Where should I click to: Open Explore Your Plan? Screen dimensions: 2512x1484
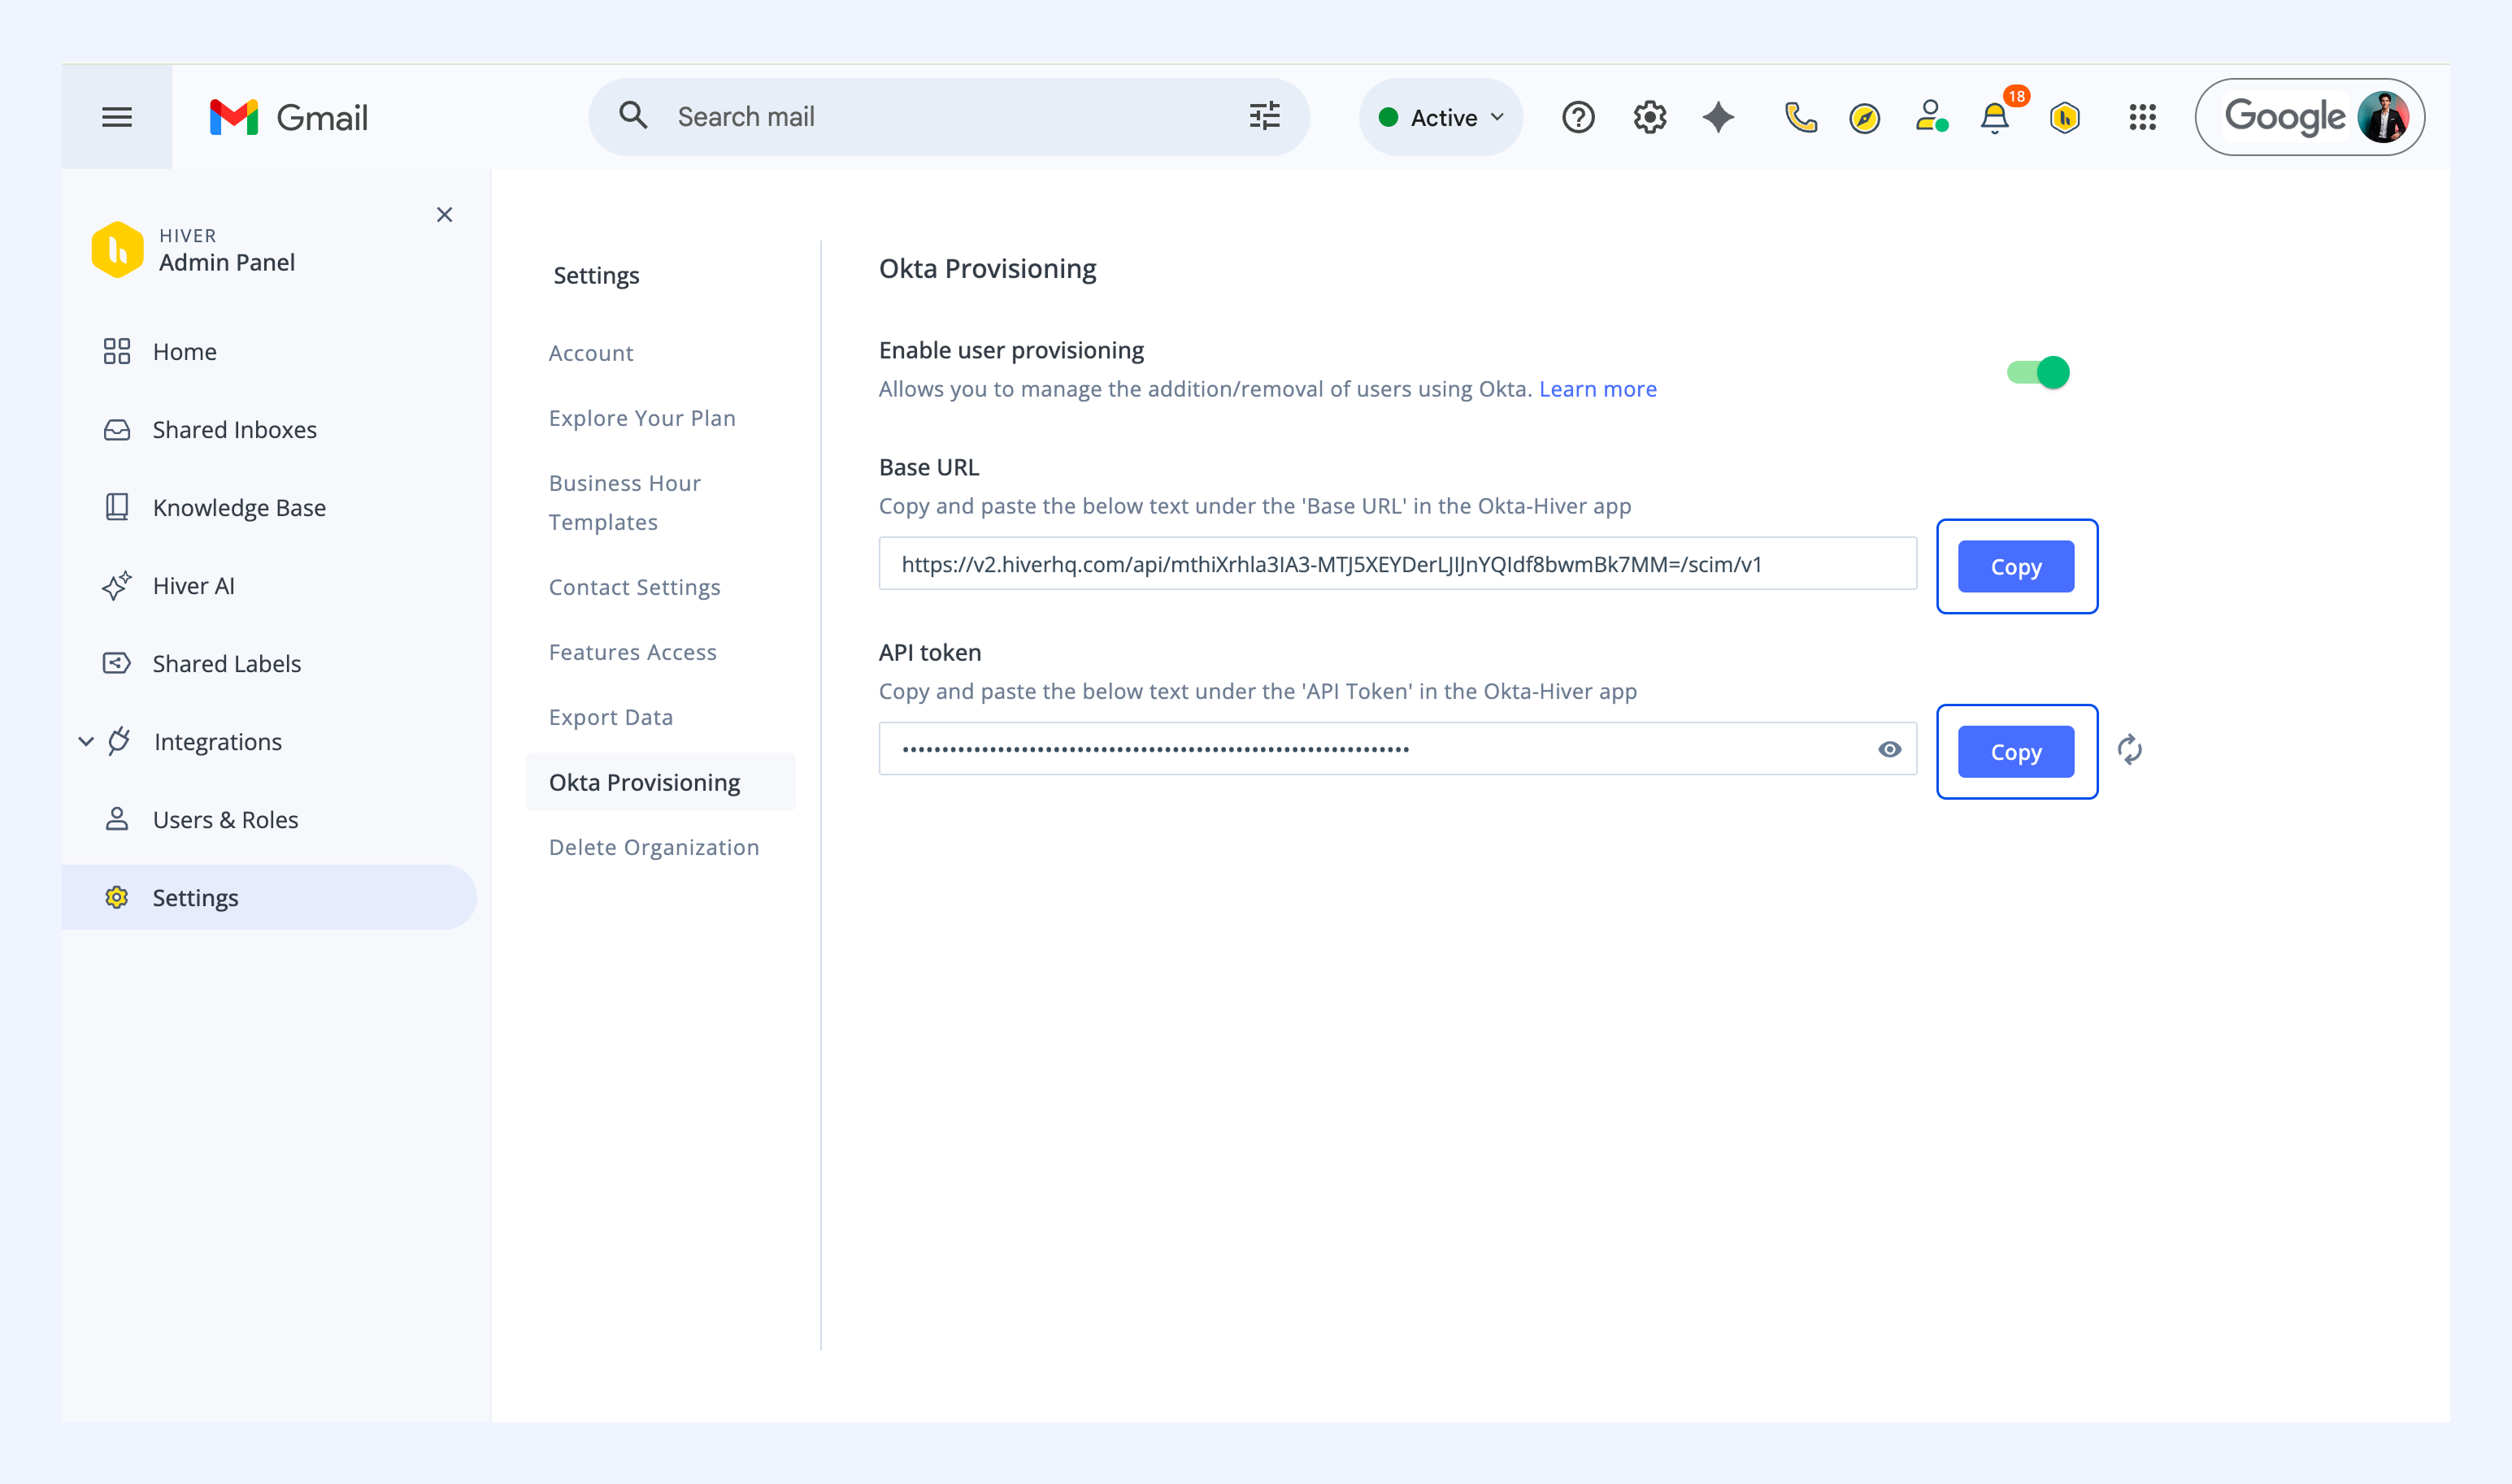pyautogui.click(x=642, y=418)
